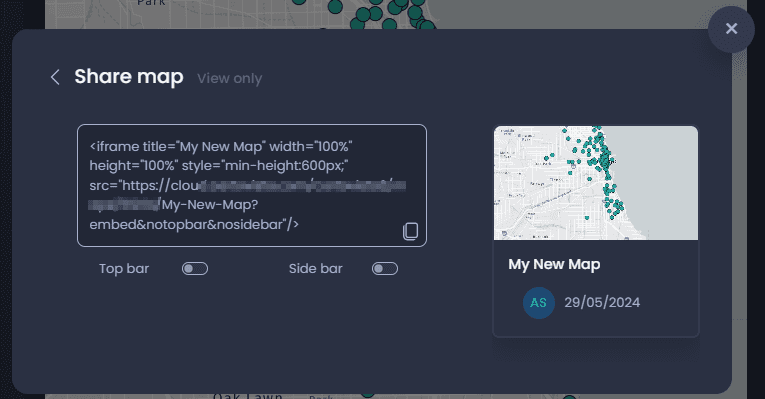The image size is (765, 399).
Task: Click the 'Side bar' label
Action: [316, 269]
